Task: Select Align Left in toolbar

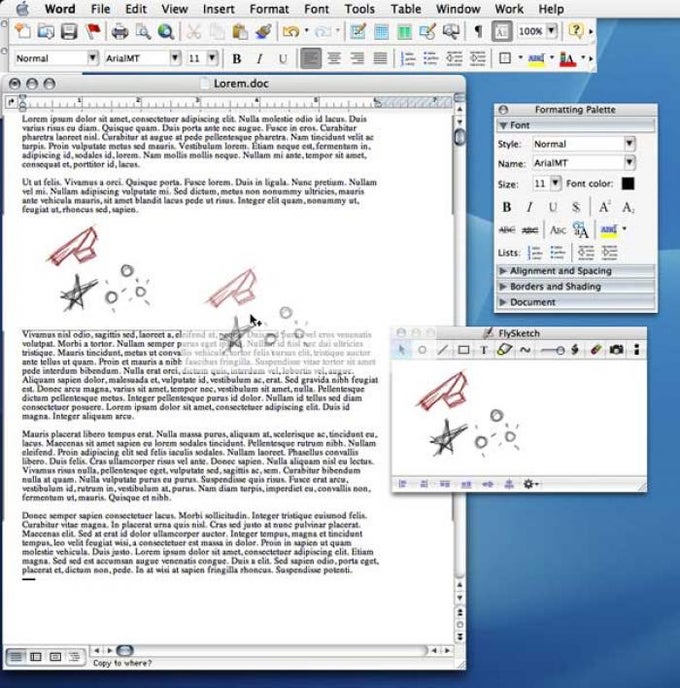Action: point(311,58)
